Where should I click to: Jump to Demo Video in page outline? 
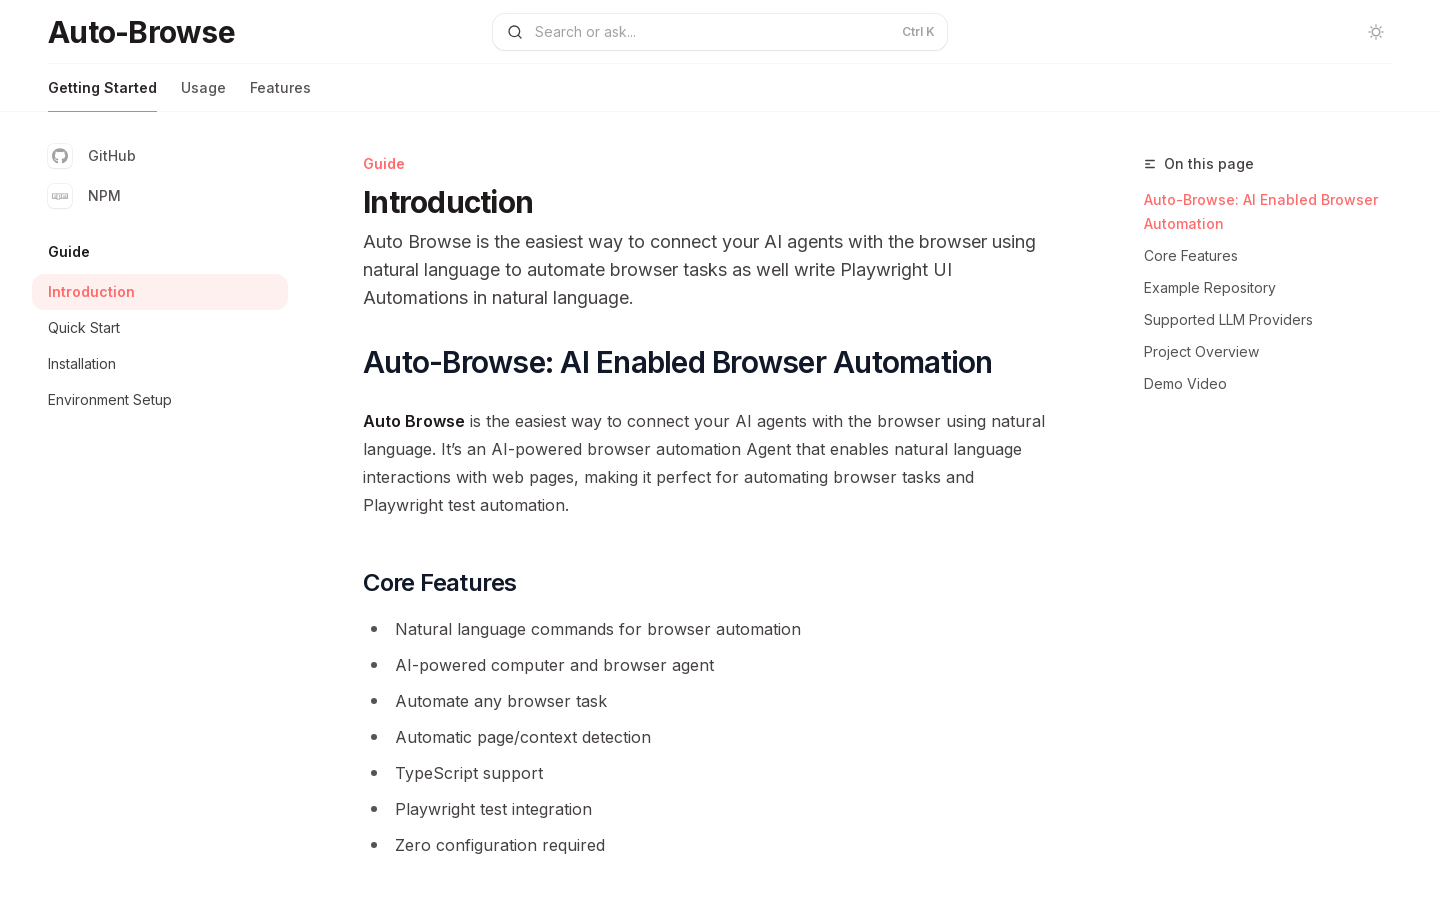pyautogui.click(x=1185, y=384)
